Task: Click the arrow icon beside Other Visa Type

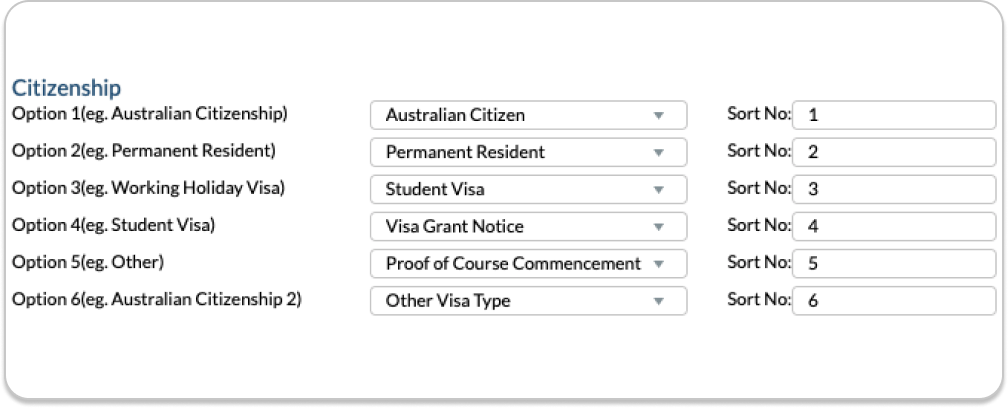Action: (x=658, y=300)
